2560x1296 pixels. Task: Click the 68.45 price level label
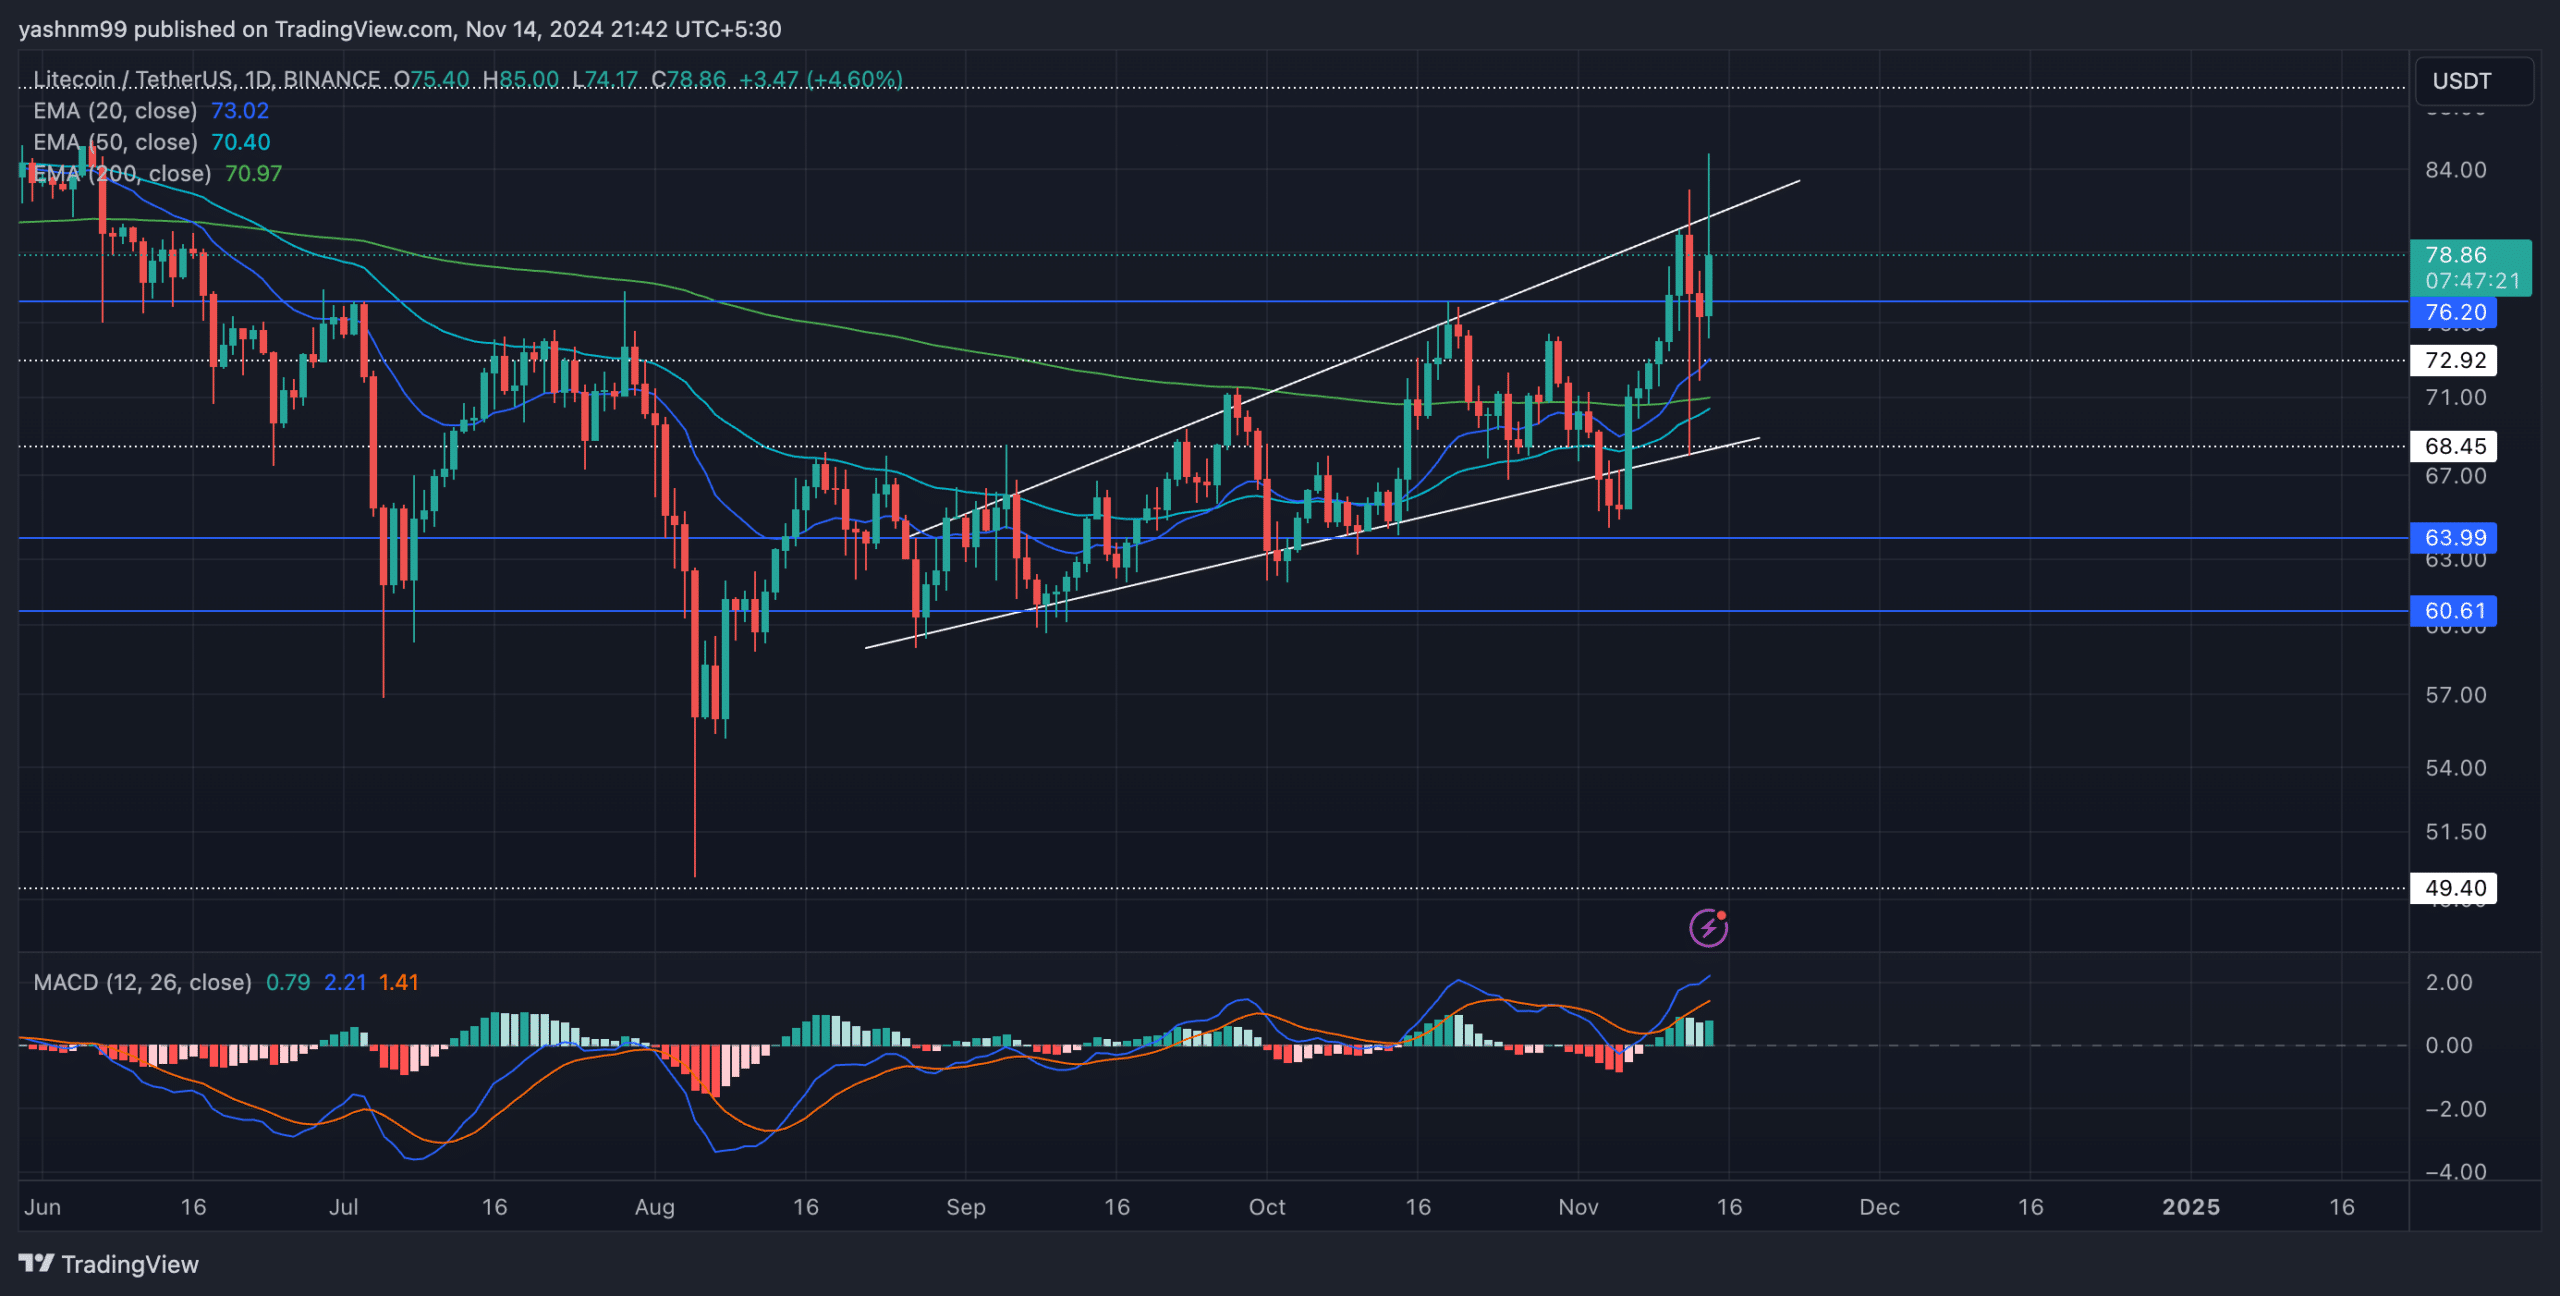[x=2454, y=446]
